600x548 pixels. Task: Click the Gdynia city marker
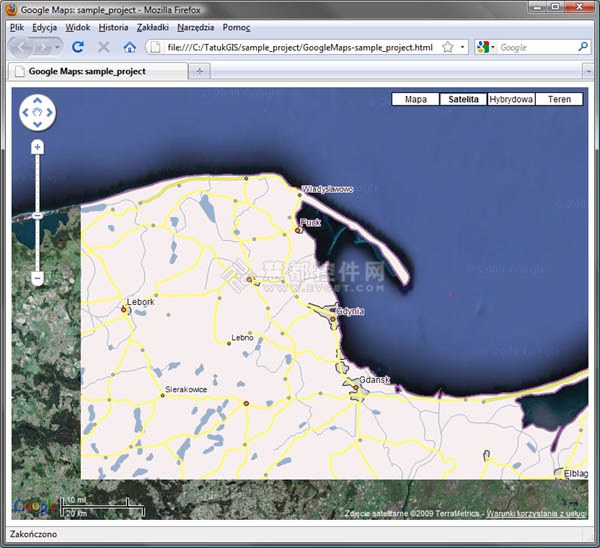pos(333,319)
